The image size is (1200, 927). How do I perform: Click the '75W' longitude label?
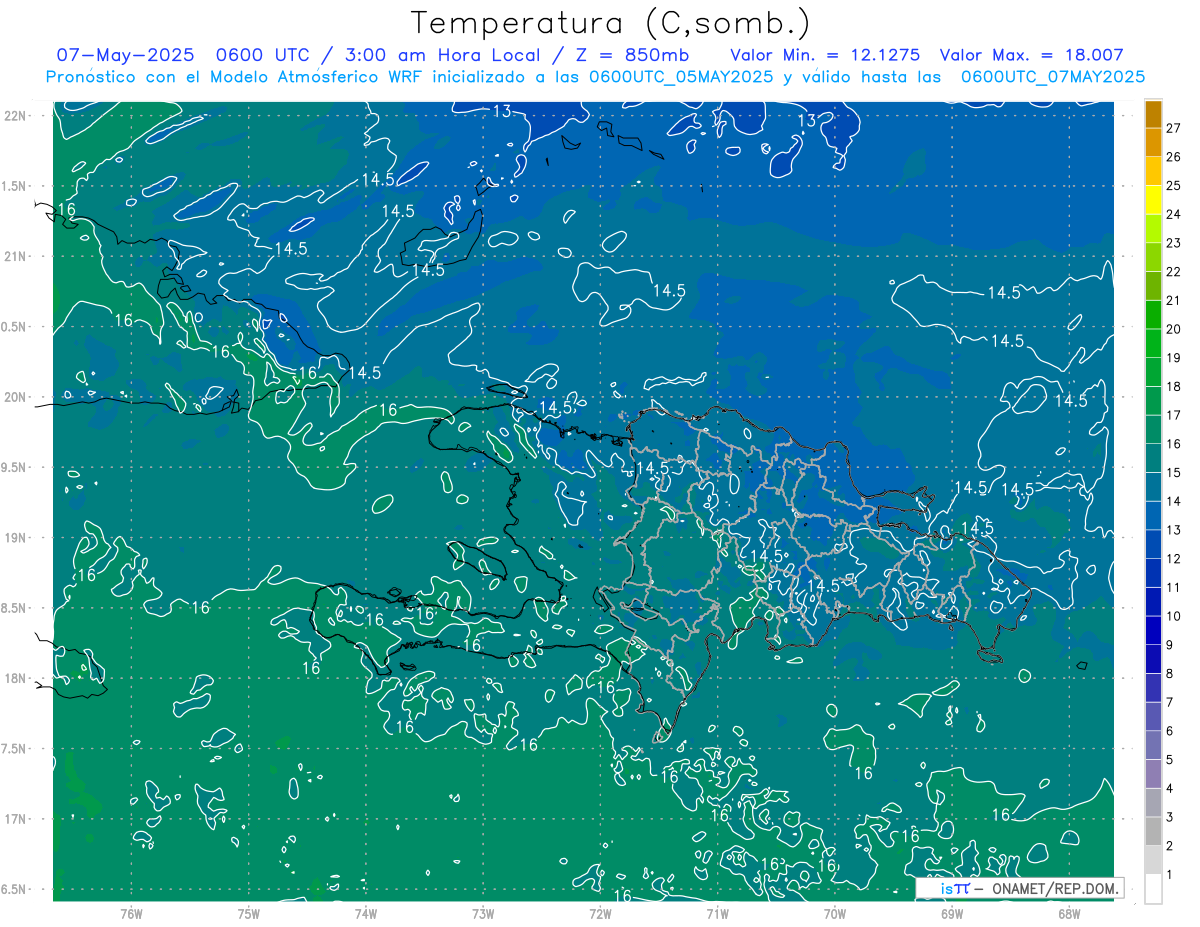click(x=249, y=913)
